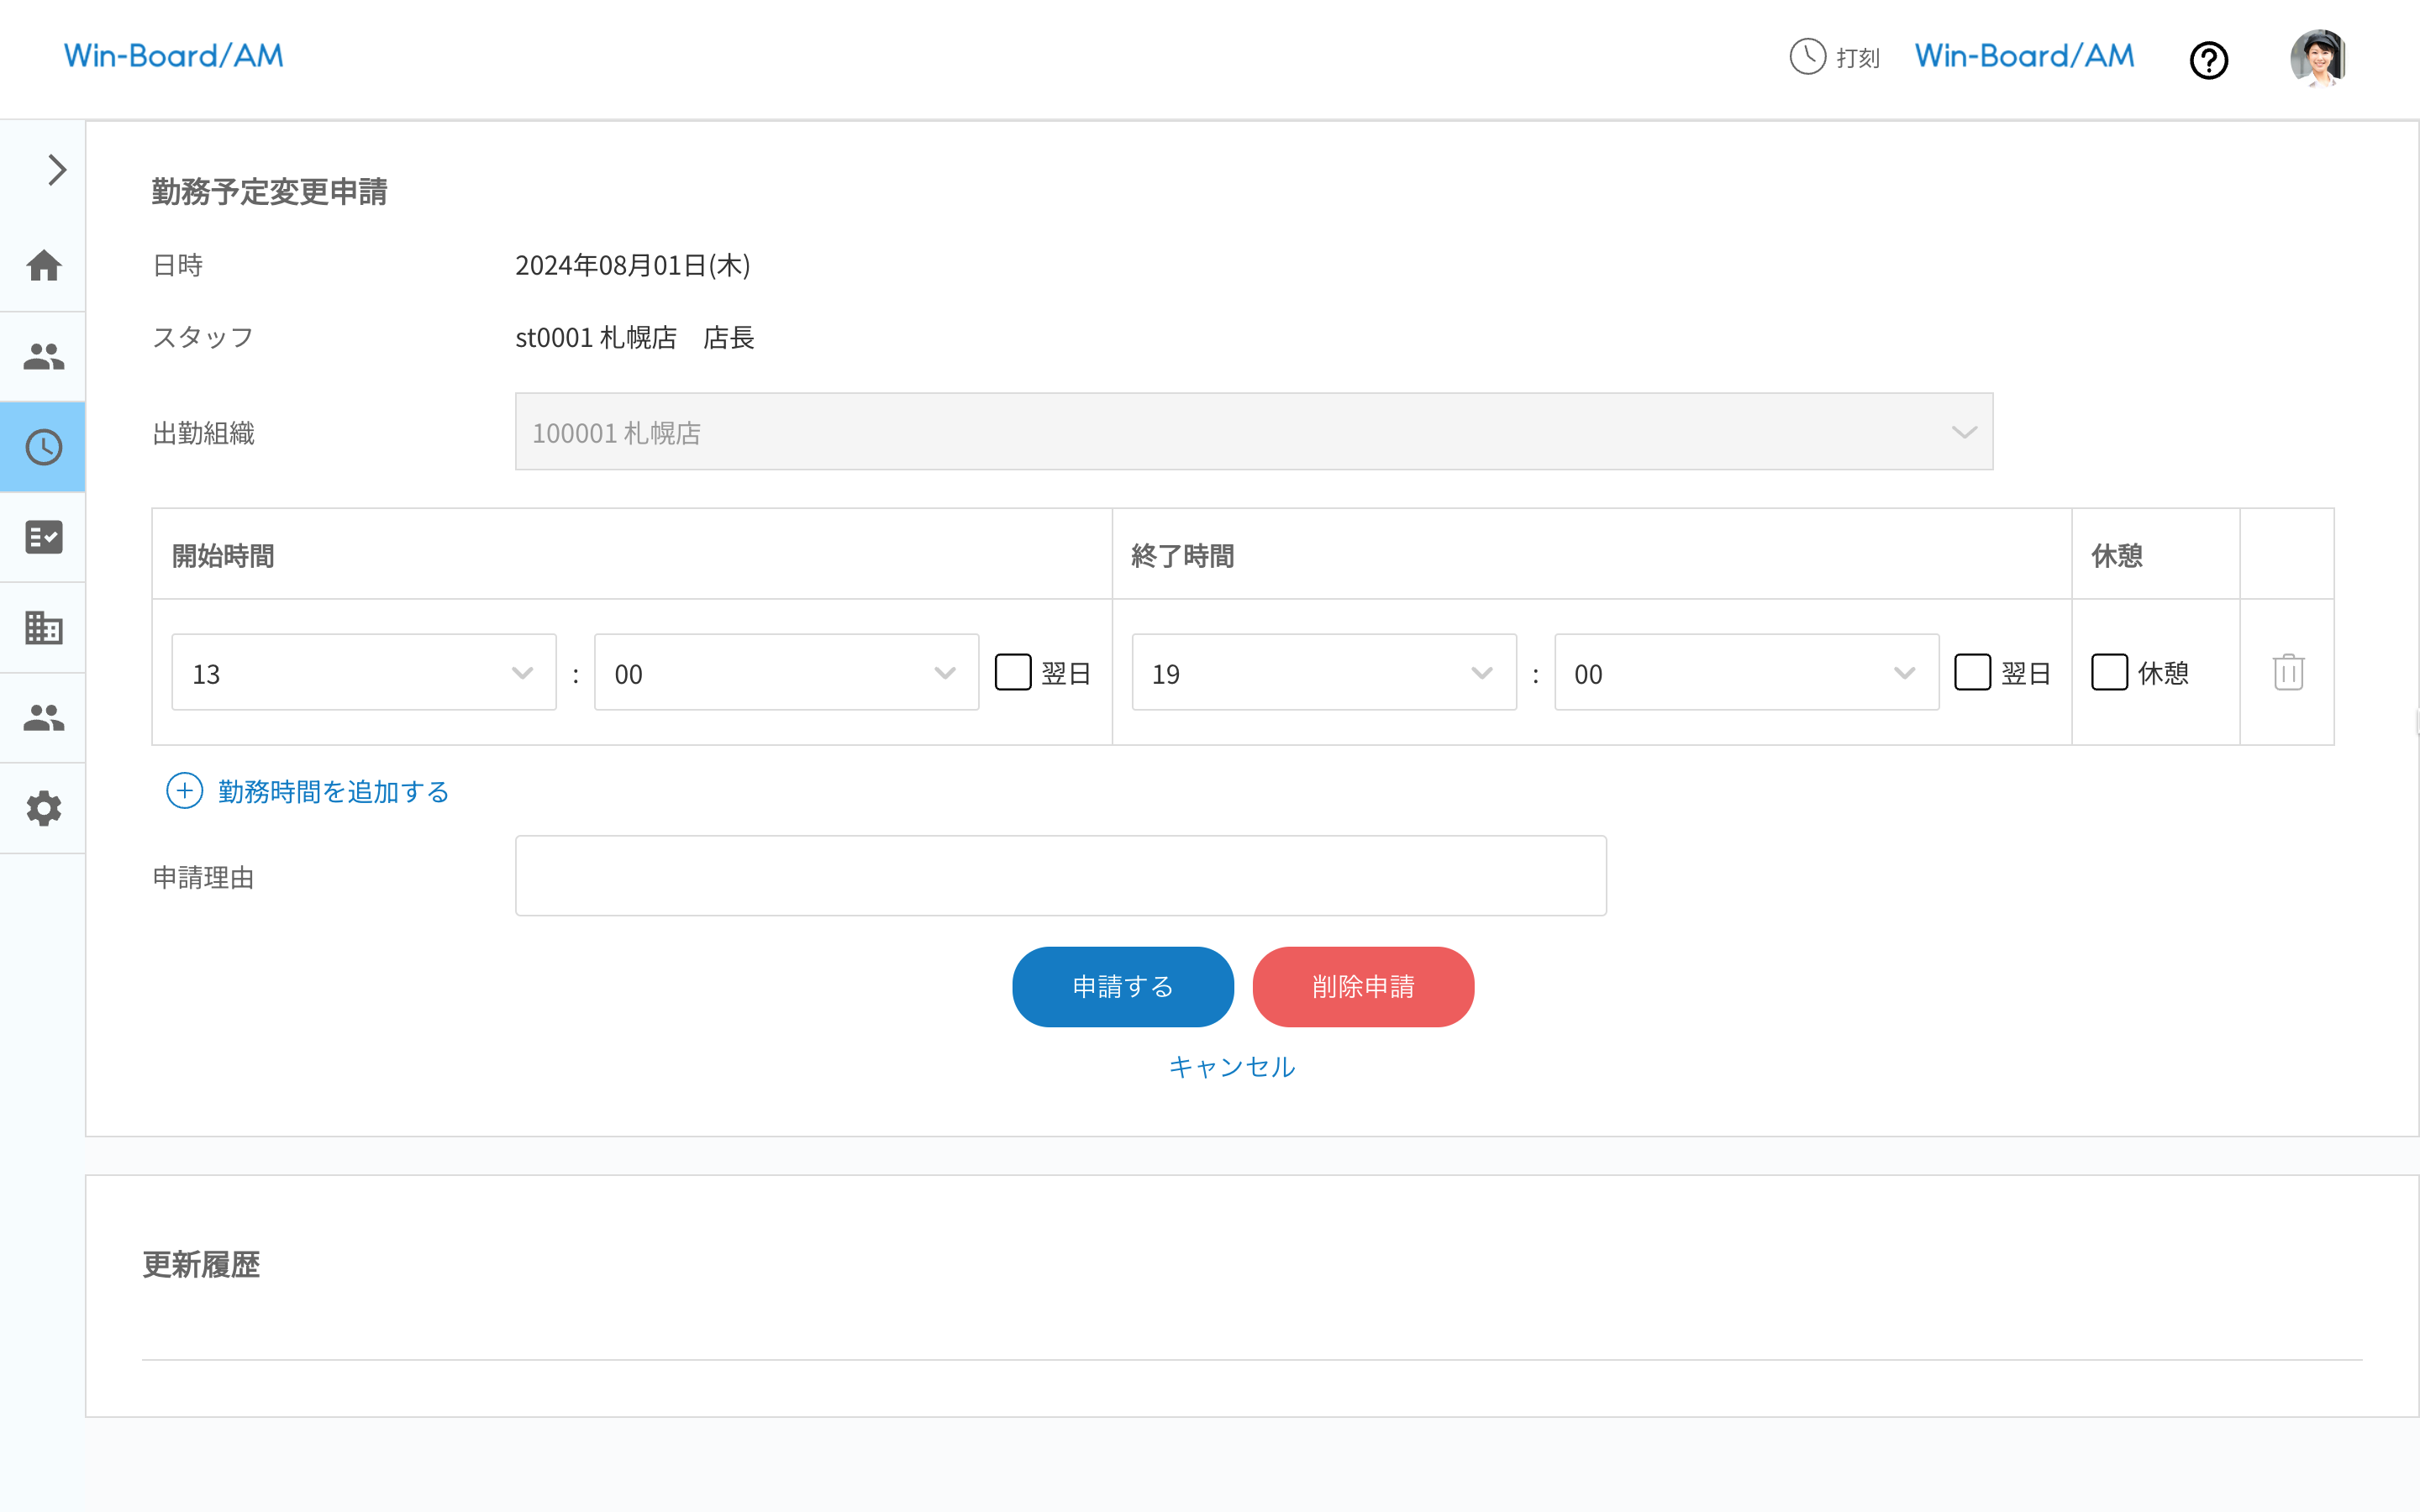The width and height of the screenshot is (2420, 1512).
Task: Open the organization (building) icon in the sidebar
Action: pos(43,628)
